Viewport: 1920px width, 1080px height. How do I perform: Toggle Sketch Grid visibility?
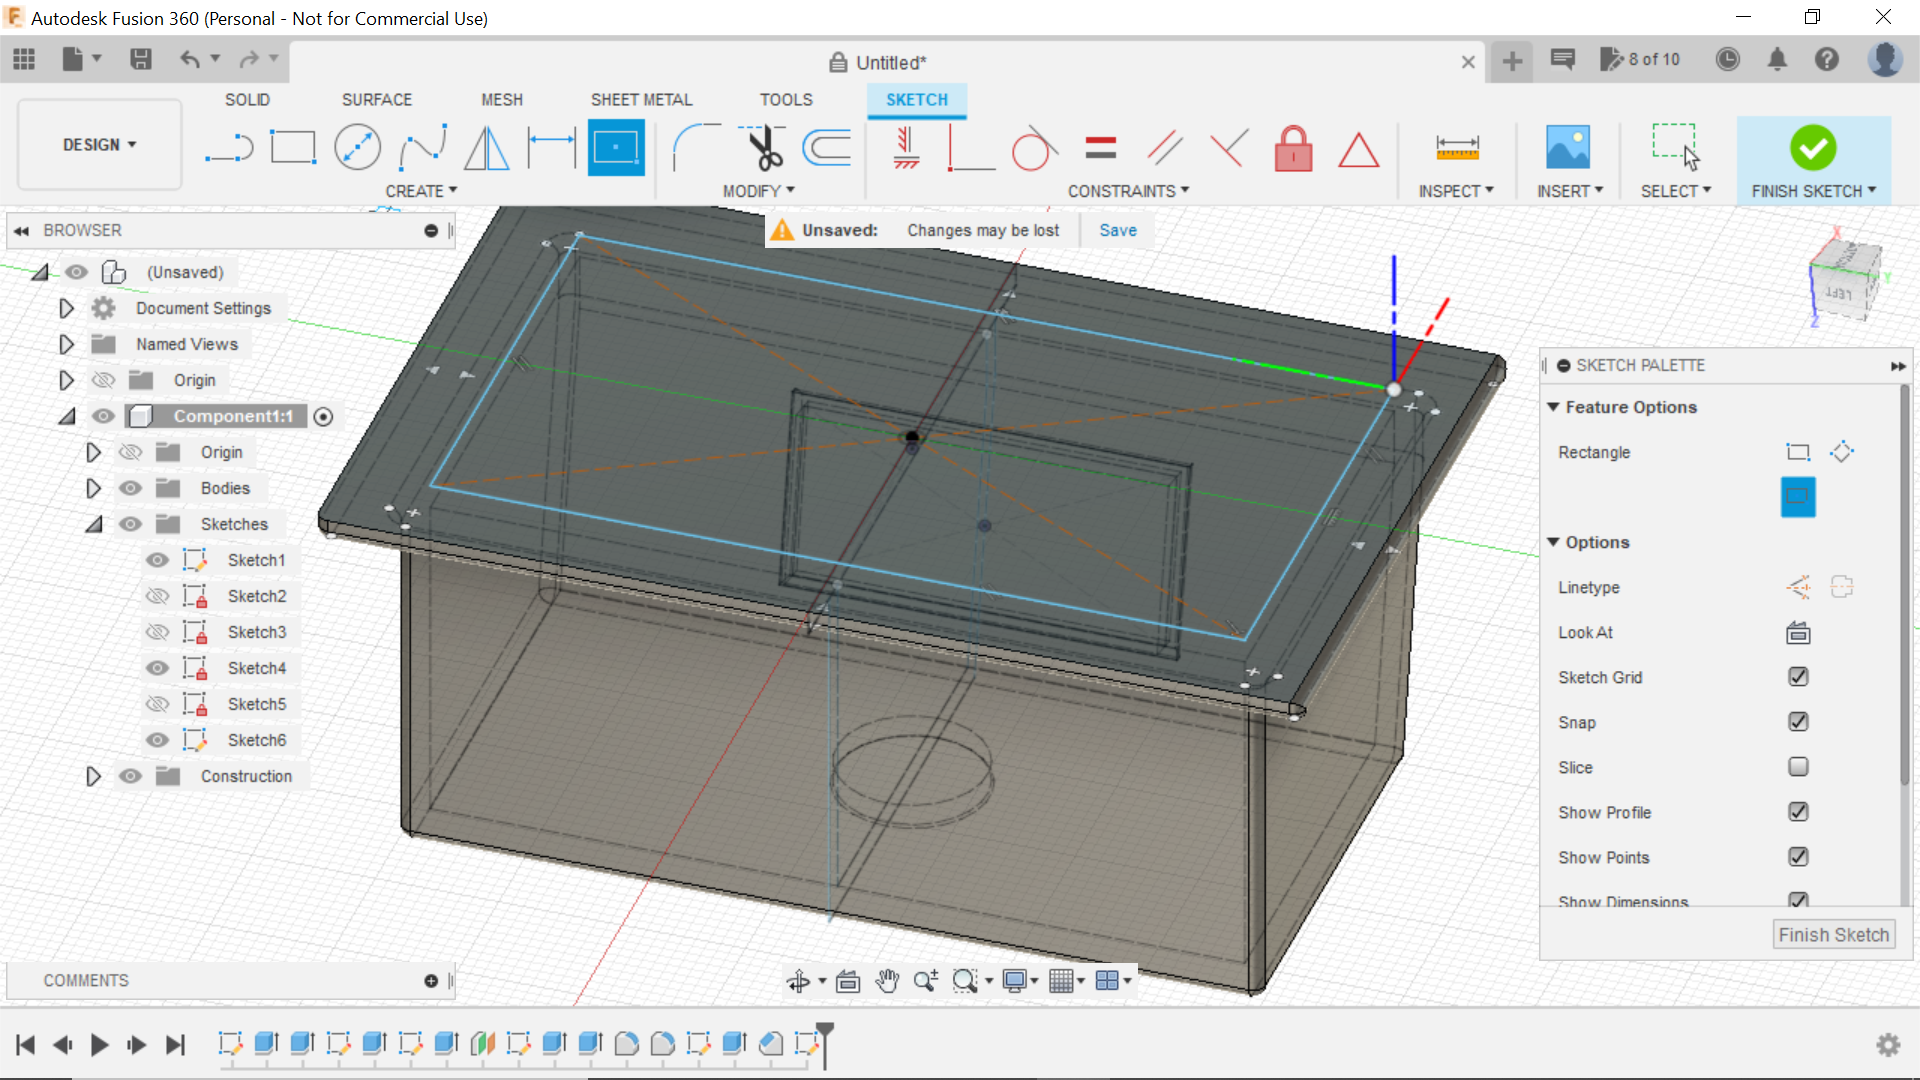click(1797, 676)
